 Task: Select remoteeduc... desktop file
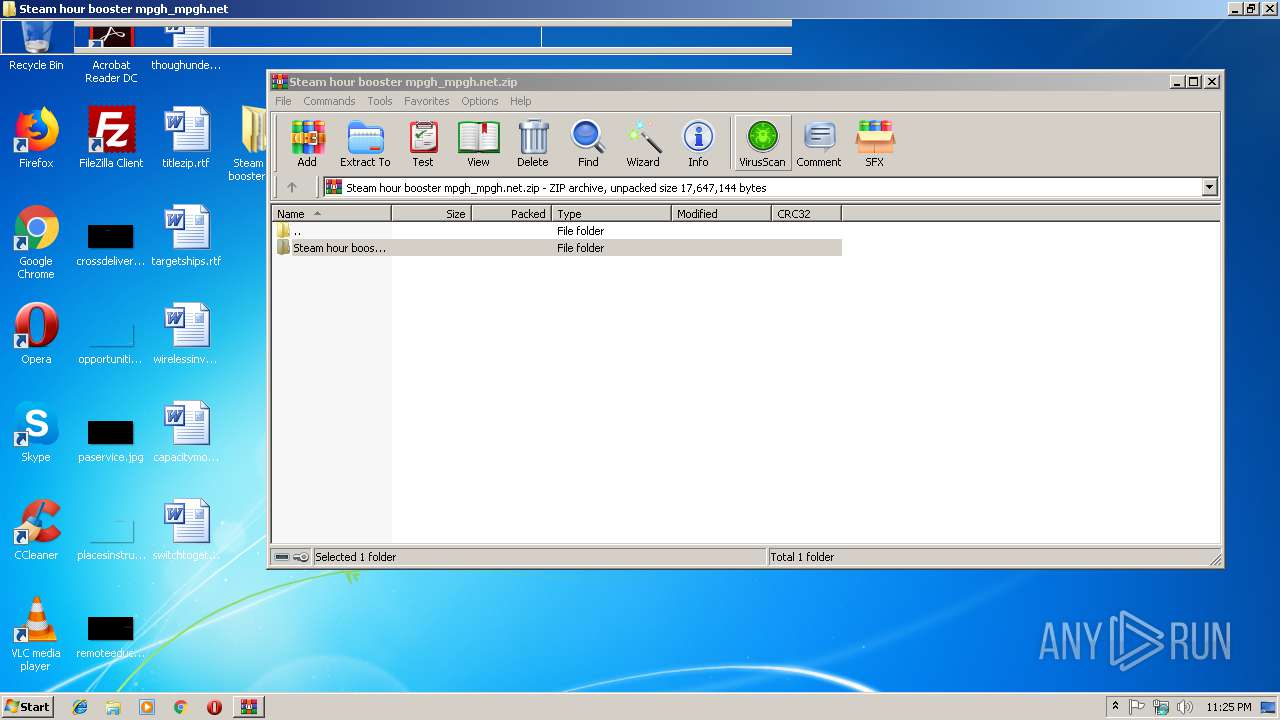[111, 637]
